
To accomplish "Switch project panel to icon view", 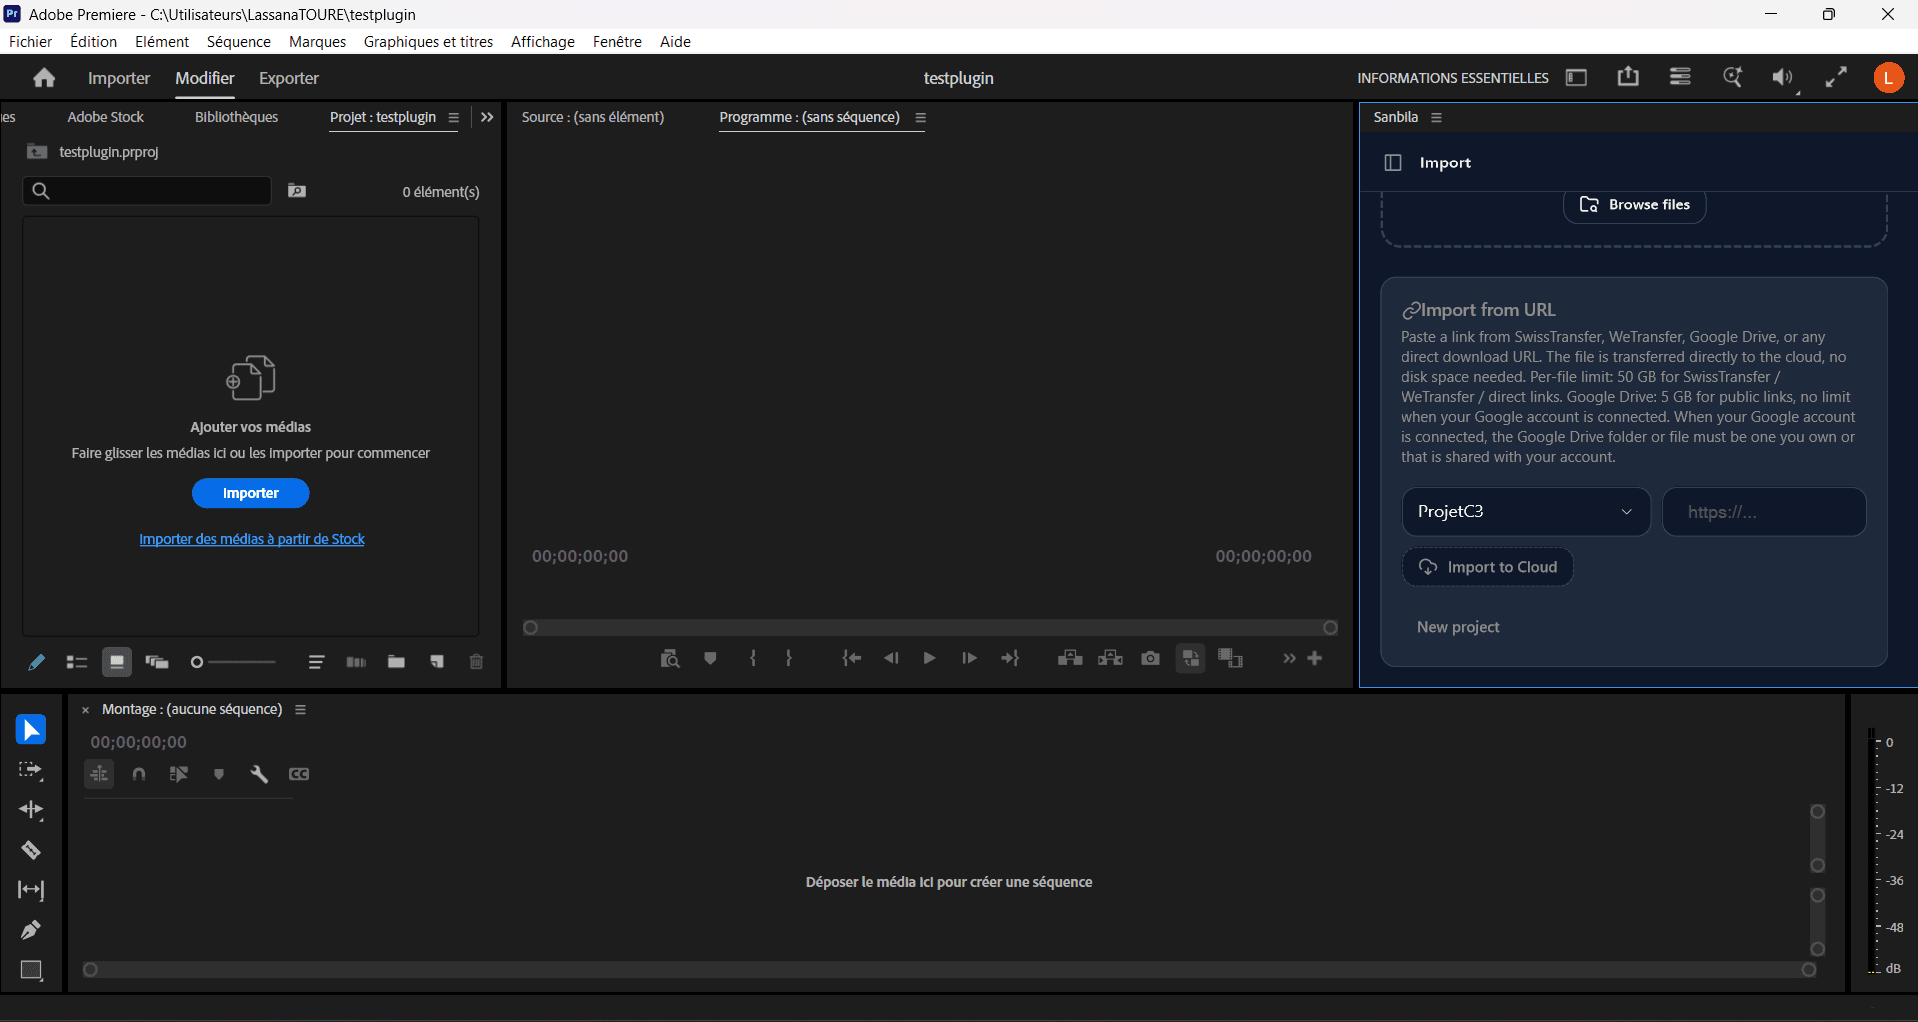I will [117, 662].
